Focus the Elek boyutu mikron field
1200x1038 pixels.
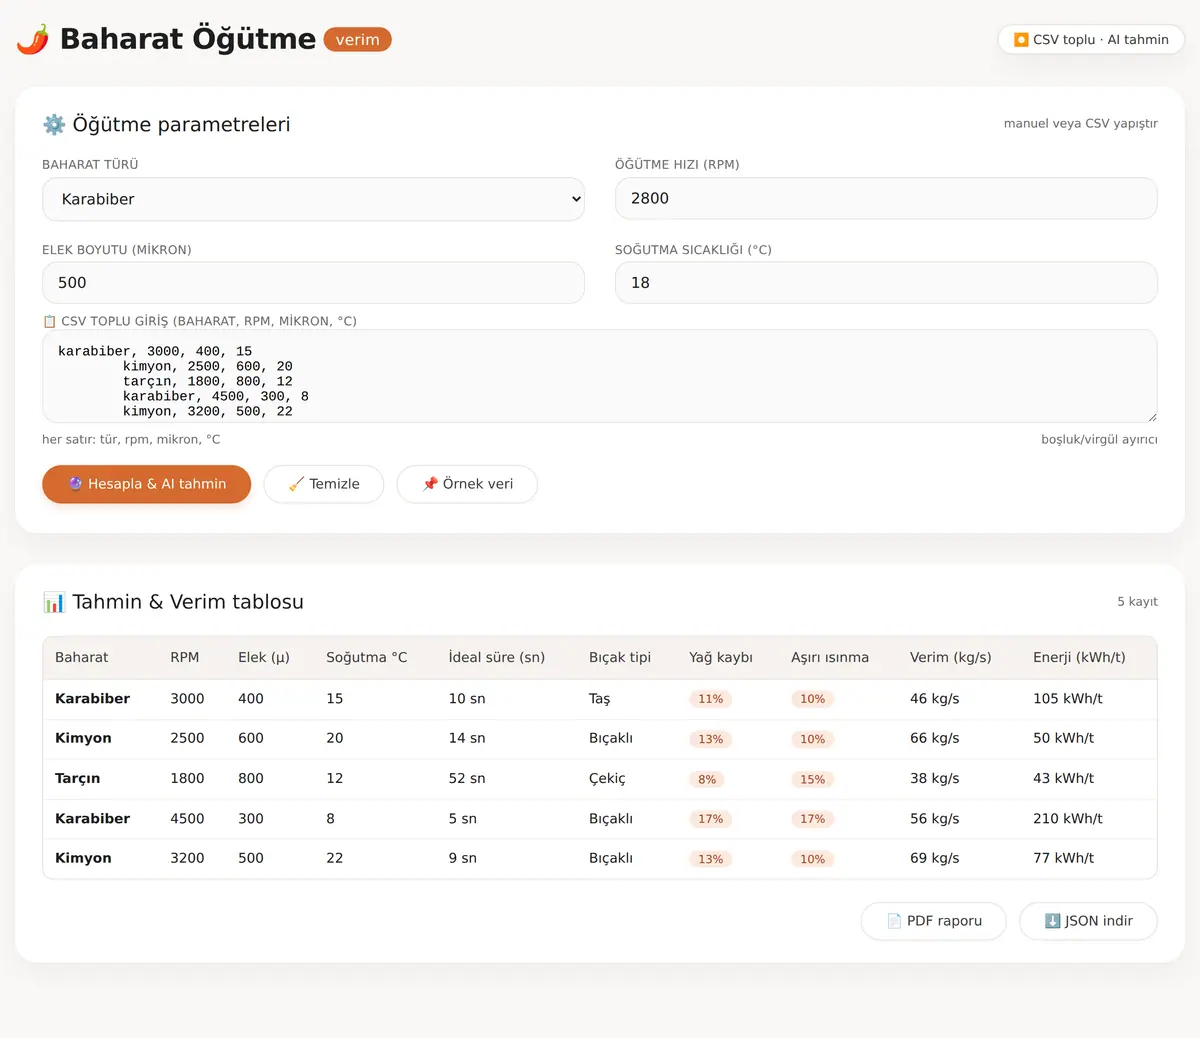[x=313, y=283]
